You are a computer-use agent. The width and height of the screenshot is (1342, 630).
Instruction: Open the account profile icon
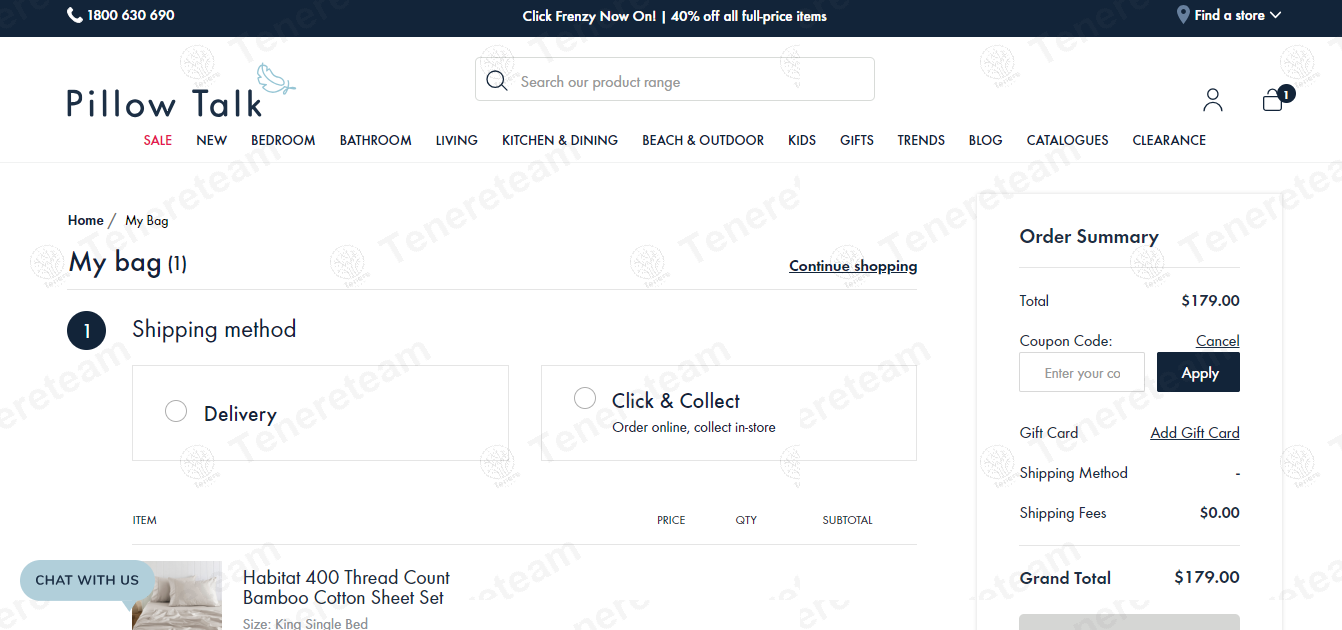click(1213, 99)
